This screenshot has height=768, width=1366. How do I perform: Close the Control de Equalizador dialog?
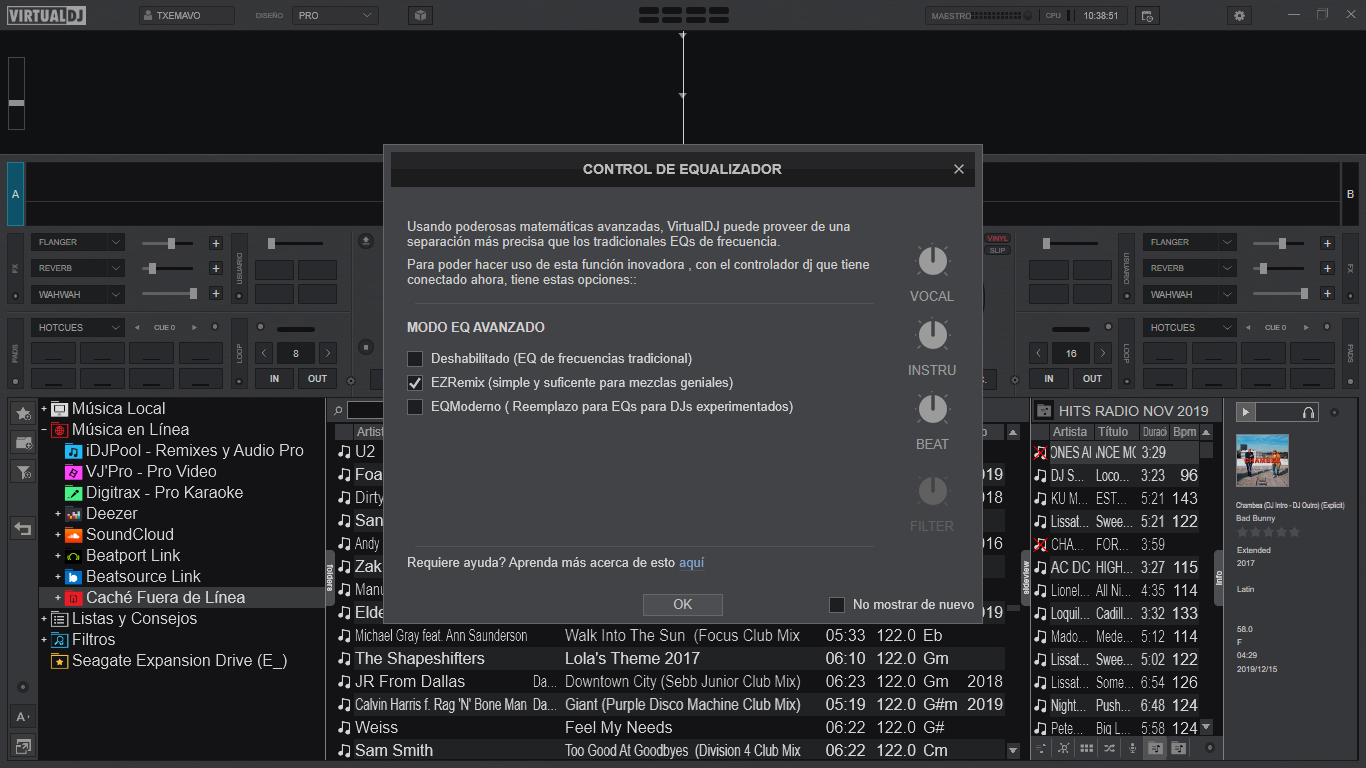(959, 169)
